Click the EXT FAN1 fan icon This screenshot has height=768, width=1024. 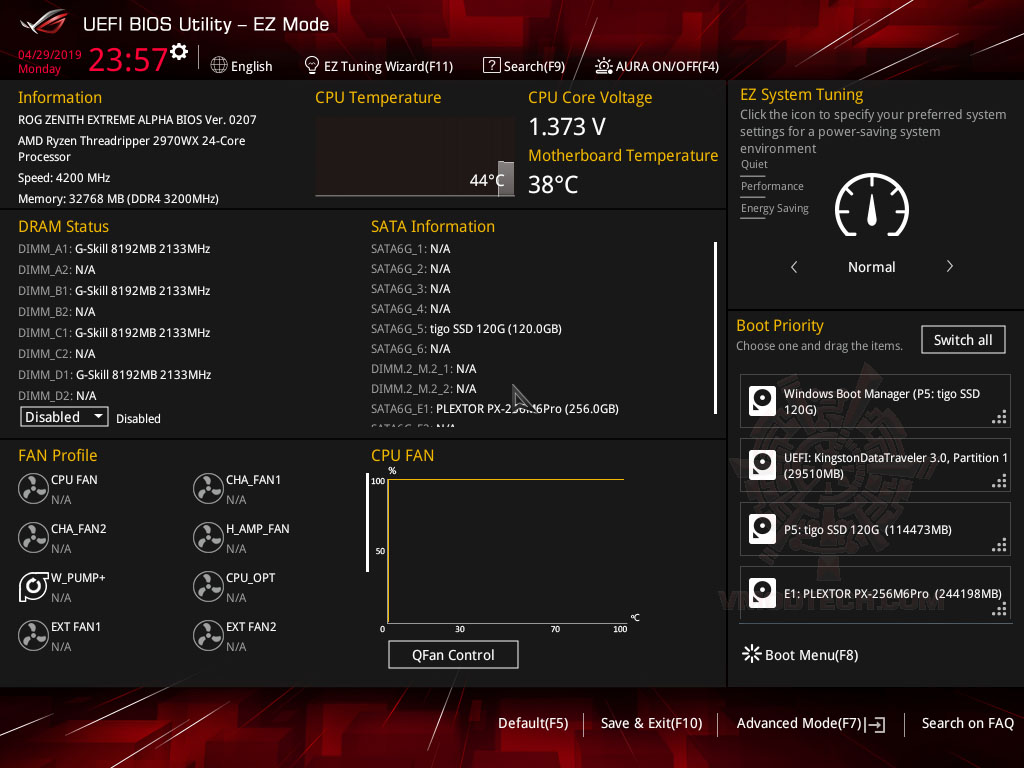[33, 635]
